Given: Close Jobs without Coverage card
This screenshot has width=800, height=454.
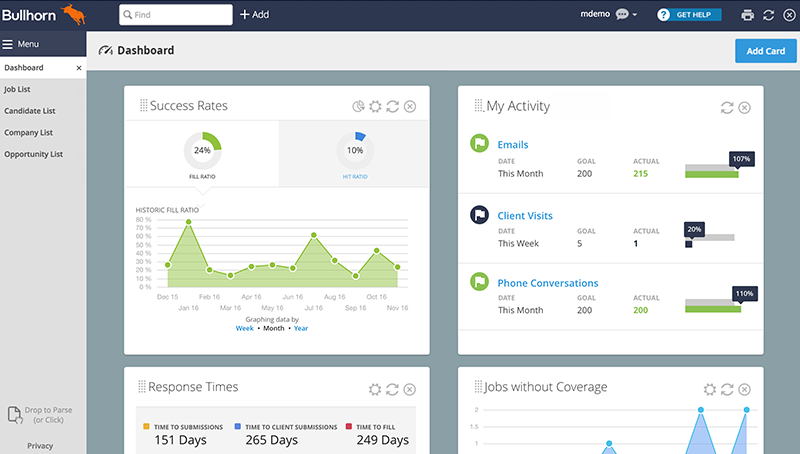Looking at the screenshot, I should coord(744,390).
